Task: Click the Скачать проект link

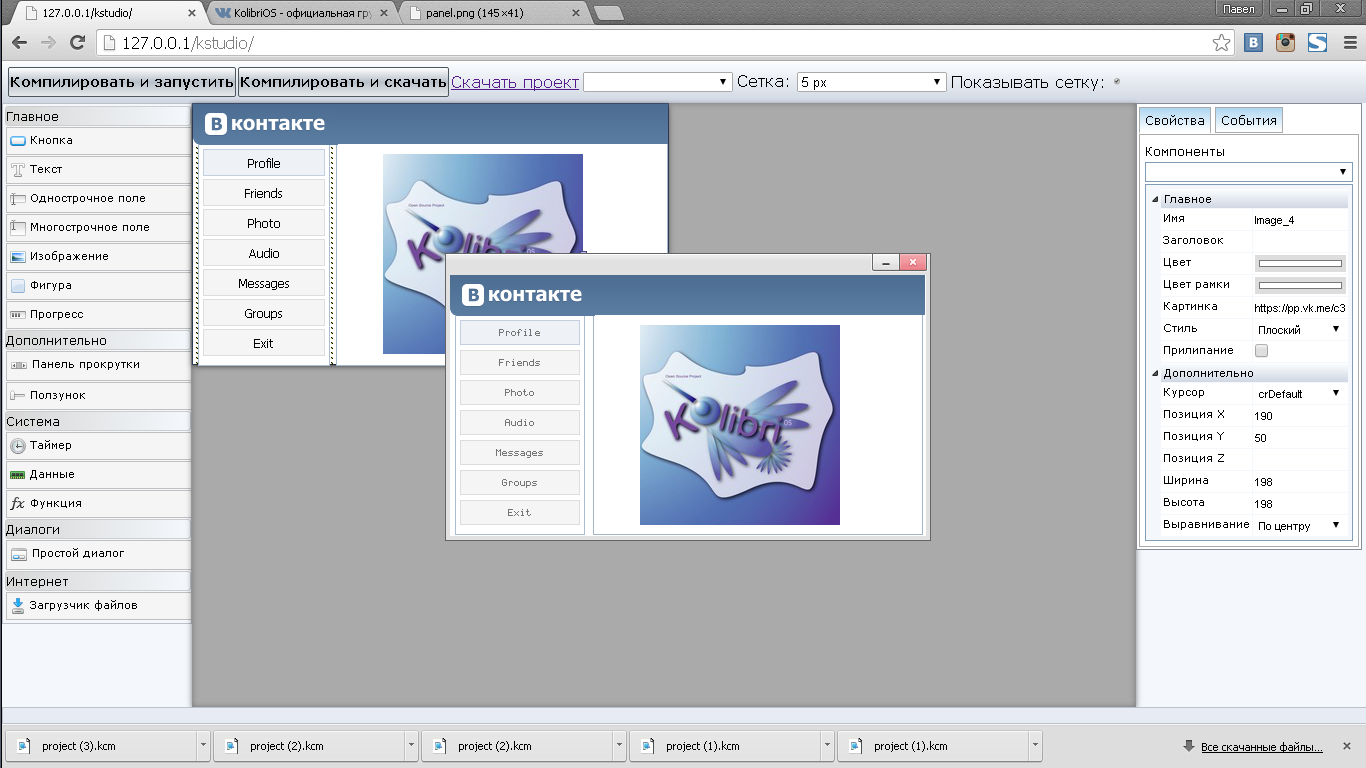Action: coord(514,82)
